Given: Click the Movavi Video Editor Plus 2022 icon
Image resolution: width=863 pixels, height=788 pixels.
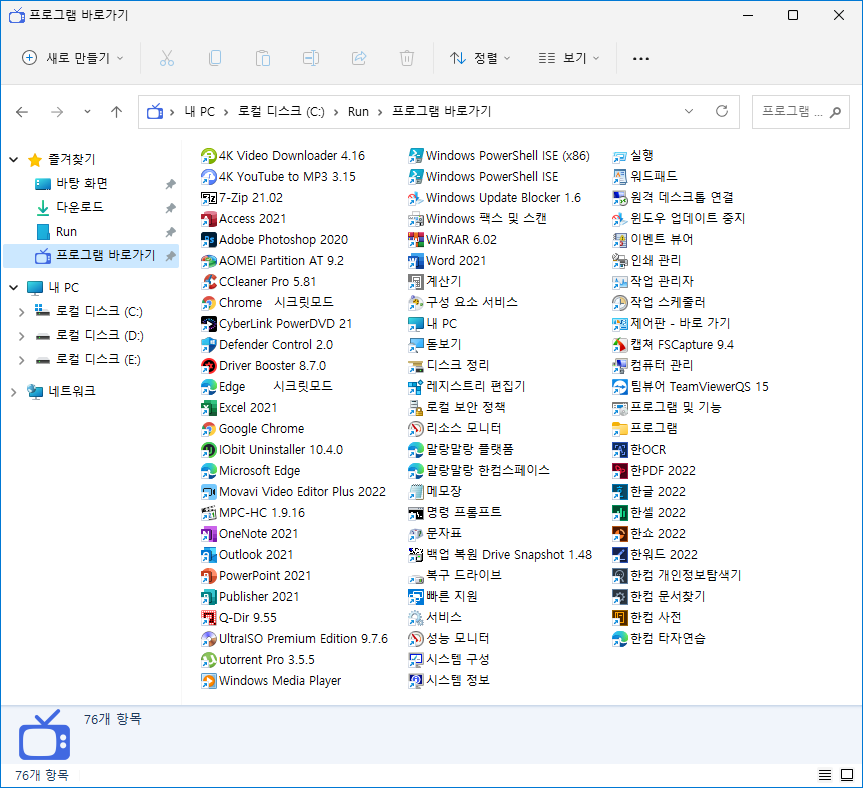Looking at the screenshot, I should pyautogui.click(x=209, y=492).
